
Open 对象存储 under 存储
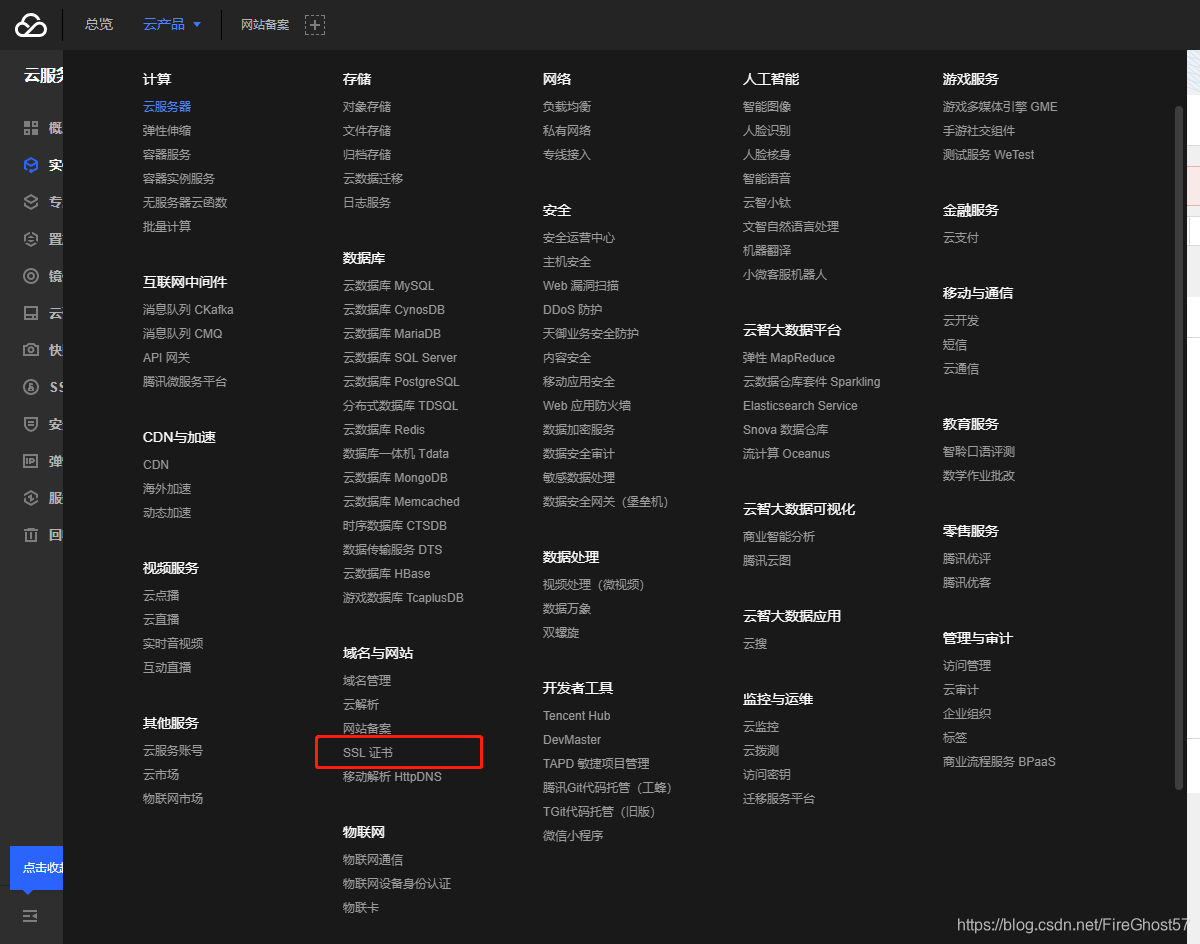coord(367,106)
